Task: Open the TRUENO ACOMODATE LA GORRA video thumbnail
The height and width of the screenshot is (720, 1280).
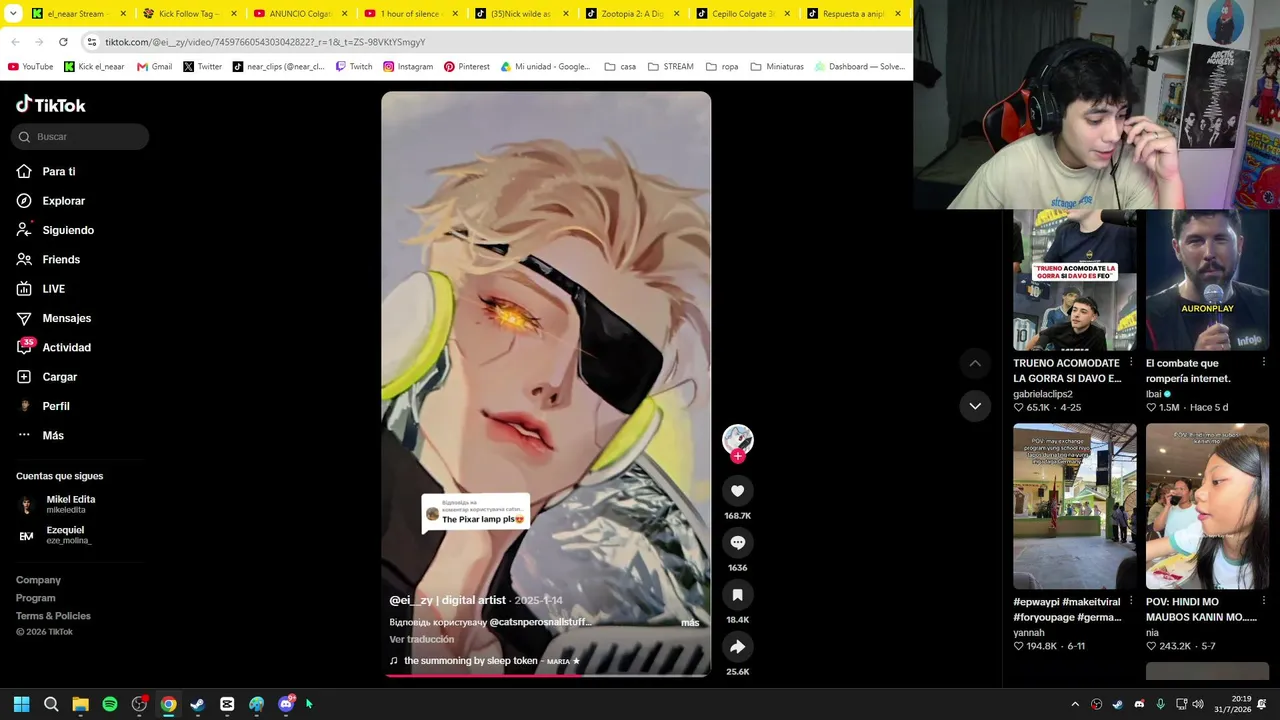Action: tap(1074, 280)
